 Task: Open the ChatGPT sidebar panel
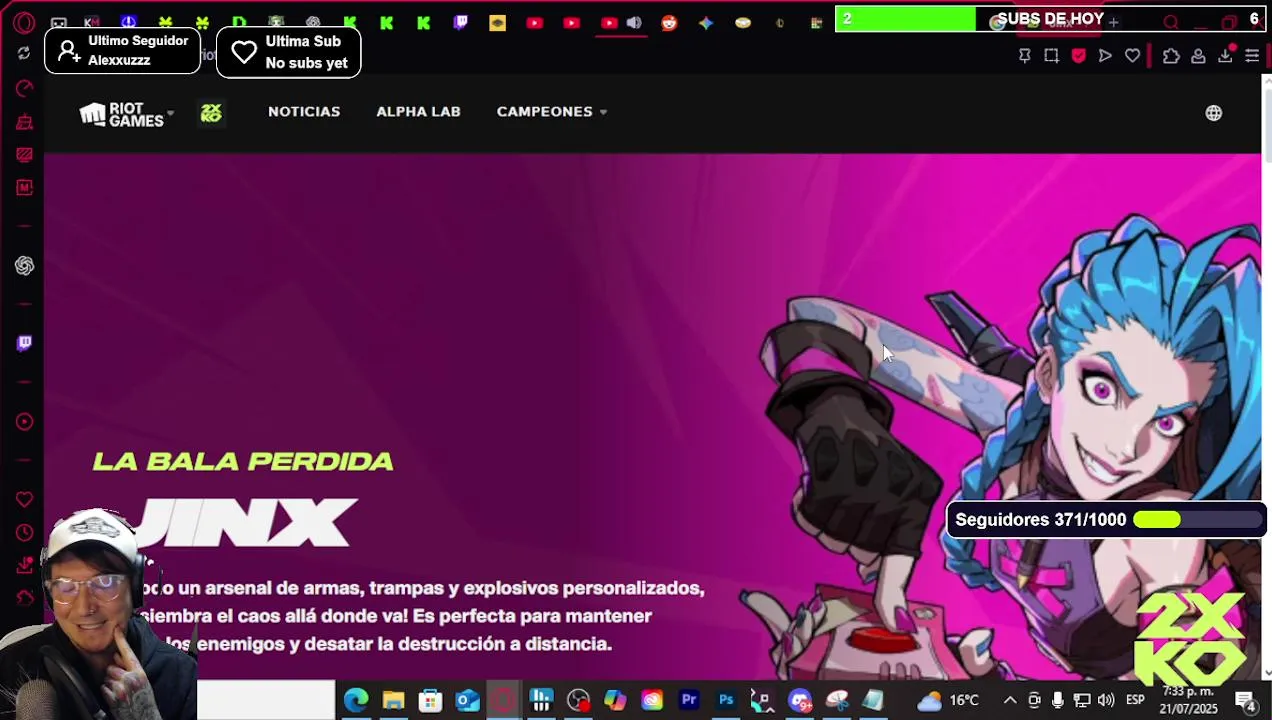(x=24, y=265)
